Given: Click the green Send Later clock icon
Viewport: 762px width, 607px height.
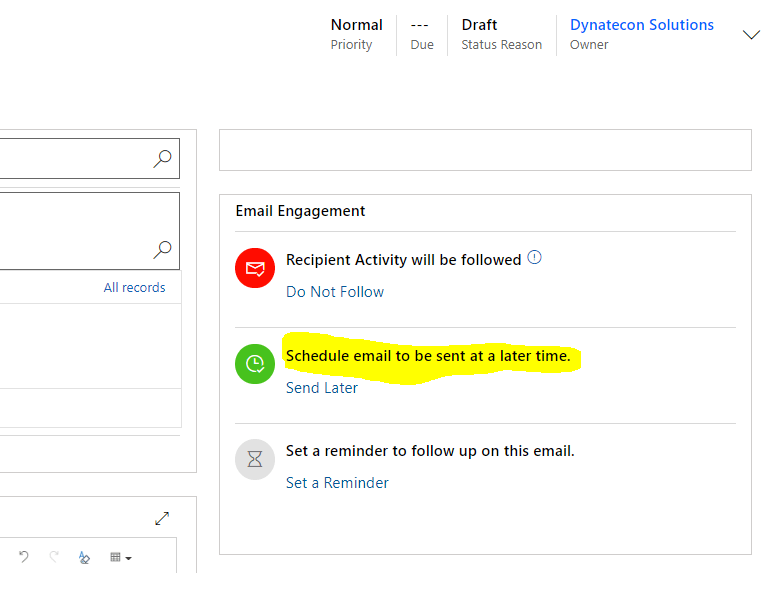Looking at the screenshot, I should (255, 363).
